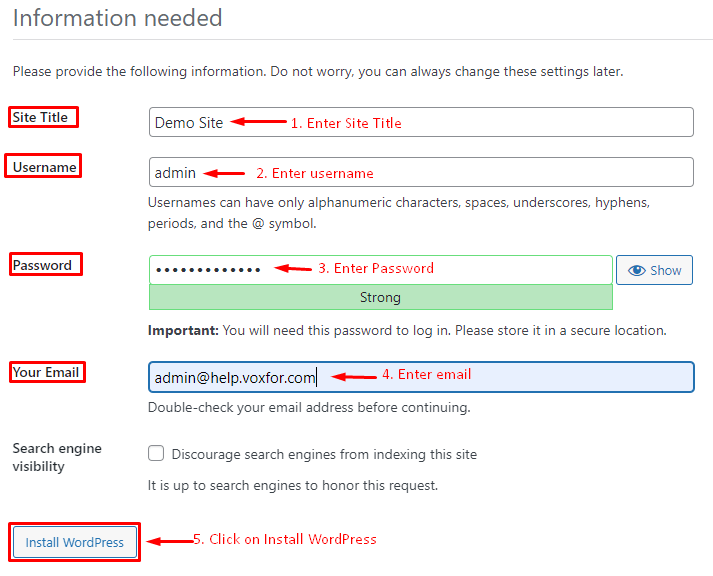Click the Strong password strength indicator
The width and height of the screenshot is (713, 576).
[381, 297]
